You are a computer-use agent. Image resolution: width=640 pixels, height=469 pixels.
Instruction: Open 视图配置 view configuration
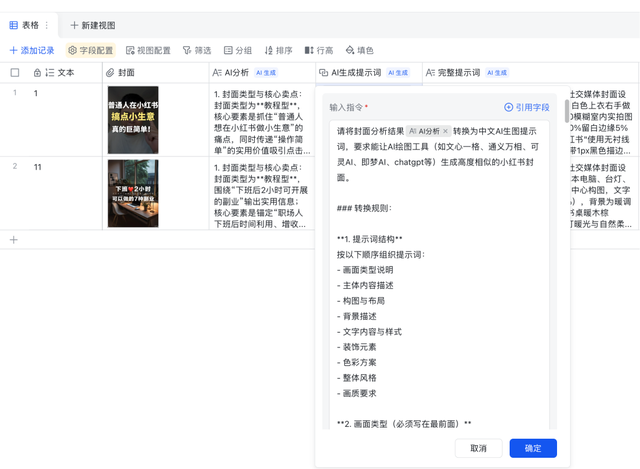click(147, 50)
